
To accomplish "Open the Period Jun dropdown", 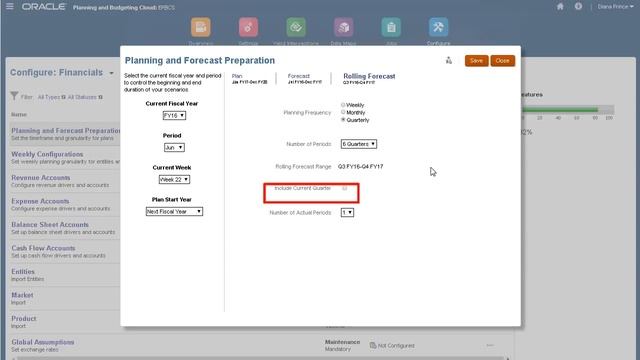I will pyautogui.click(x=174, y=147).
